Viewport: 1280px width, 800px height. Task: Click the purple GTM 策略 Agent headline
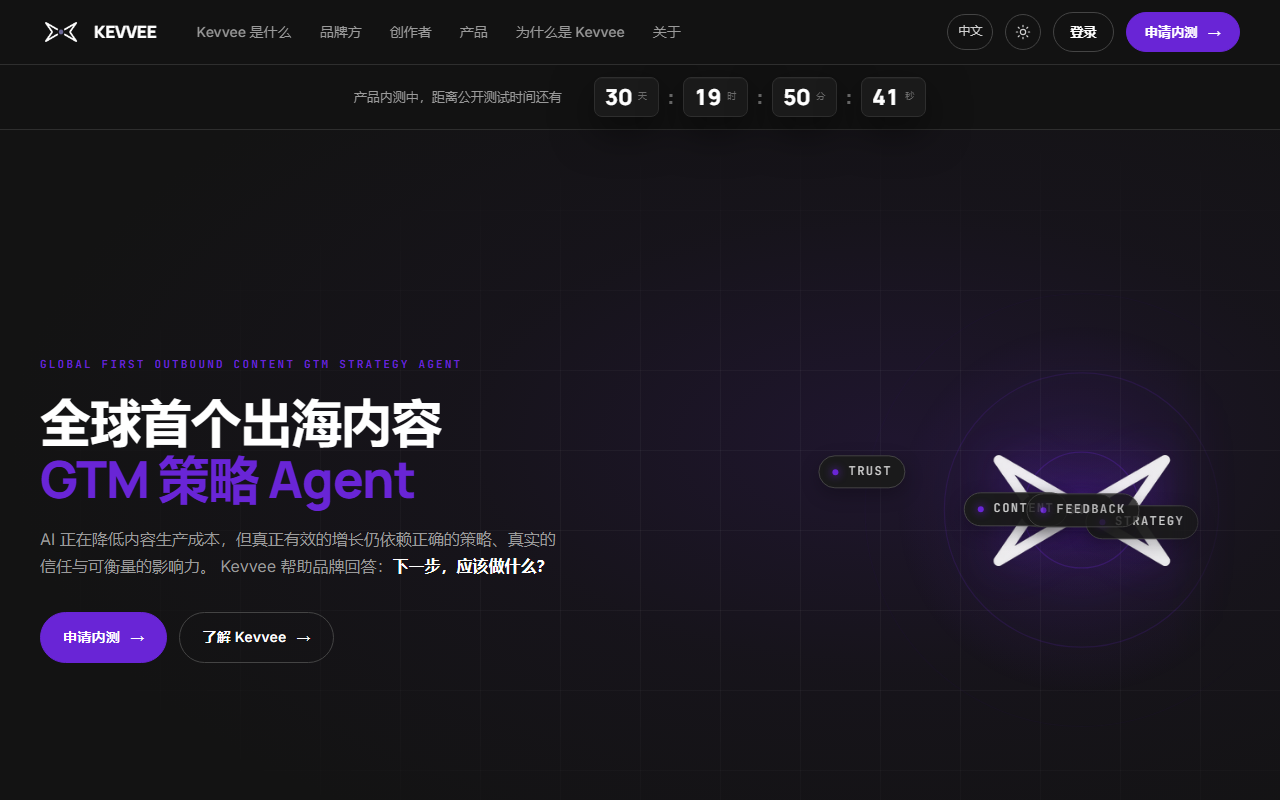coord(227,481)
